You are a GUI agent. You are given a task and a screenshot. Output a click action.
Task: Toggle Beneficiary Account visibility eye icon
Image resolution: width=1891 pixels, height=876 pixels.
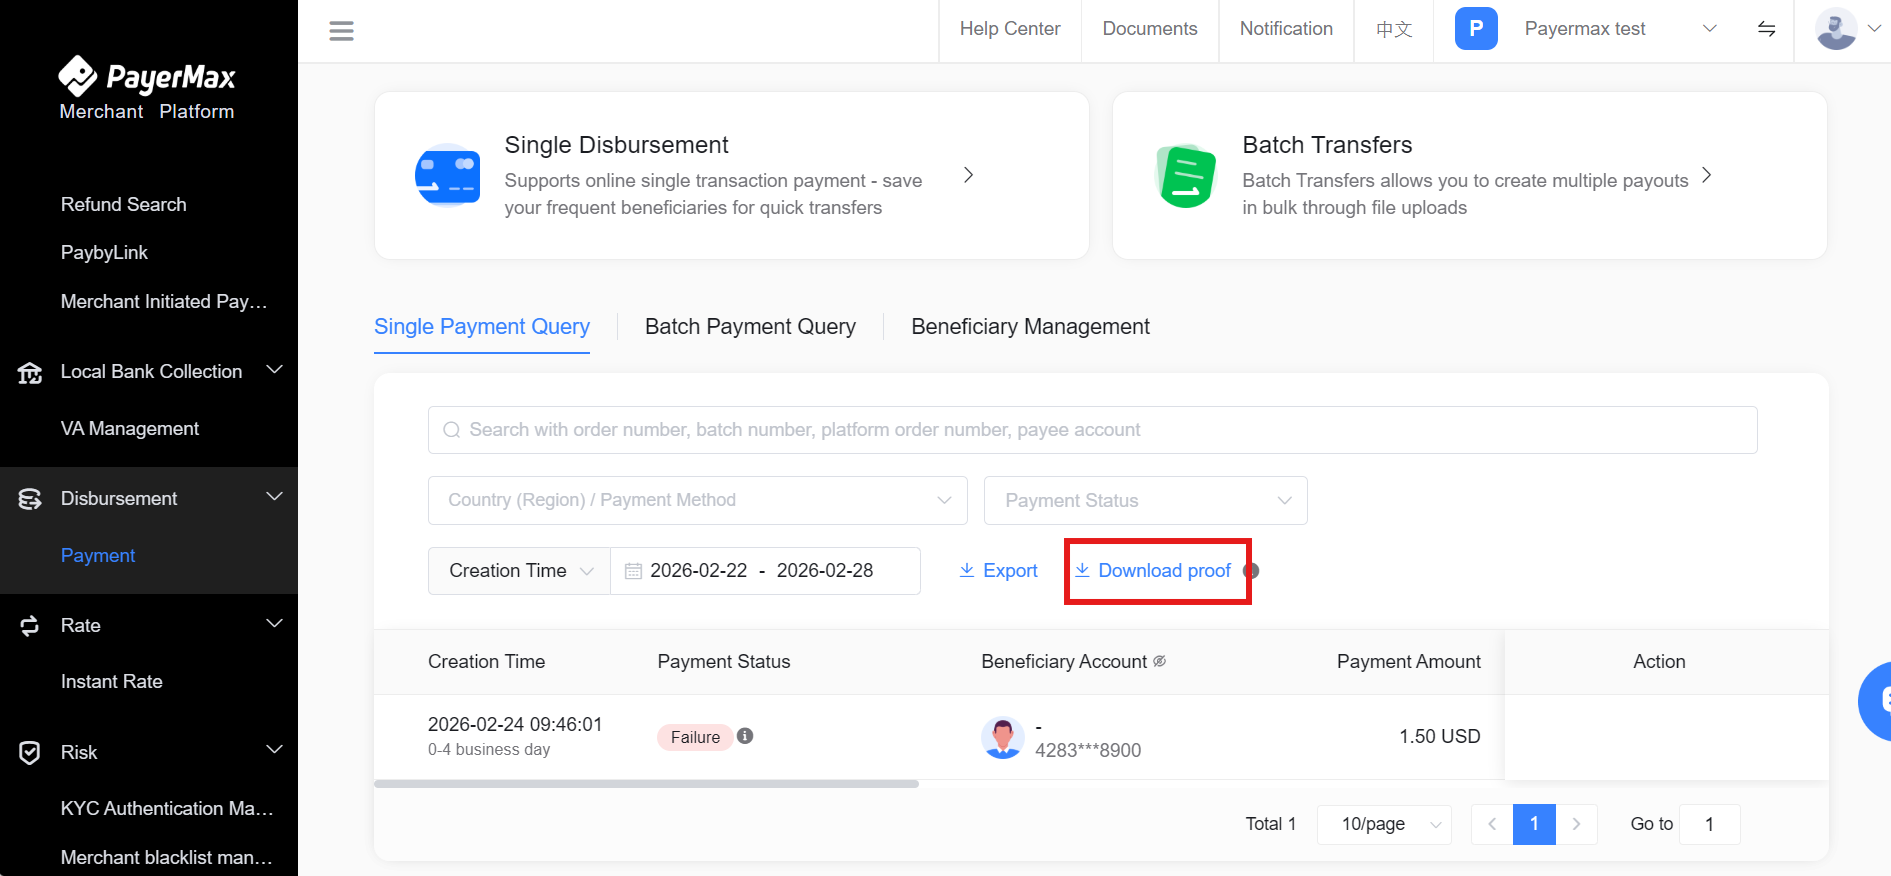(x=1160, y=661)
